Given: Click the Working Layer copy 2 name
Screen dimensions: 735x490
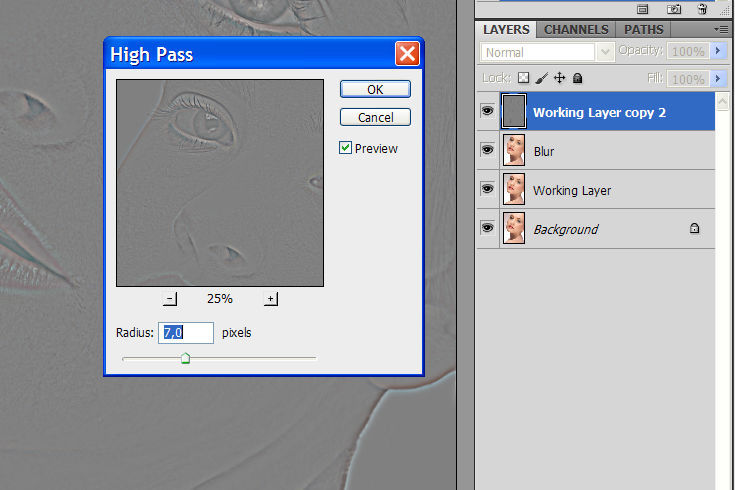Looking at the screenshot, I should [x=599, y=113].
